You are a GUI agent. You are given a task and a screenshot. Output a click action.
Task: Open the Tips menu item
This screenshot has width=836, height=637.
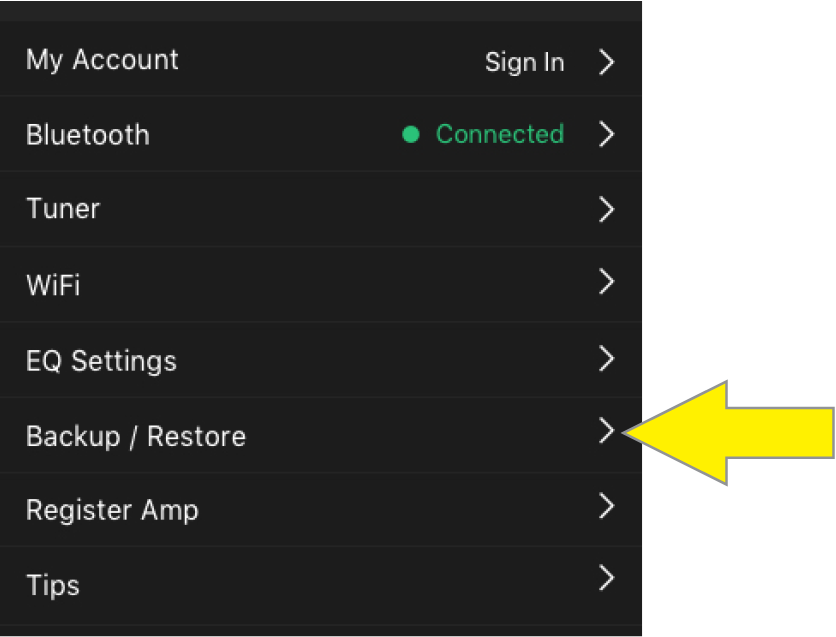53,584
